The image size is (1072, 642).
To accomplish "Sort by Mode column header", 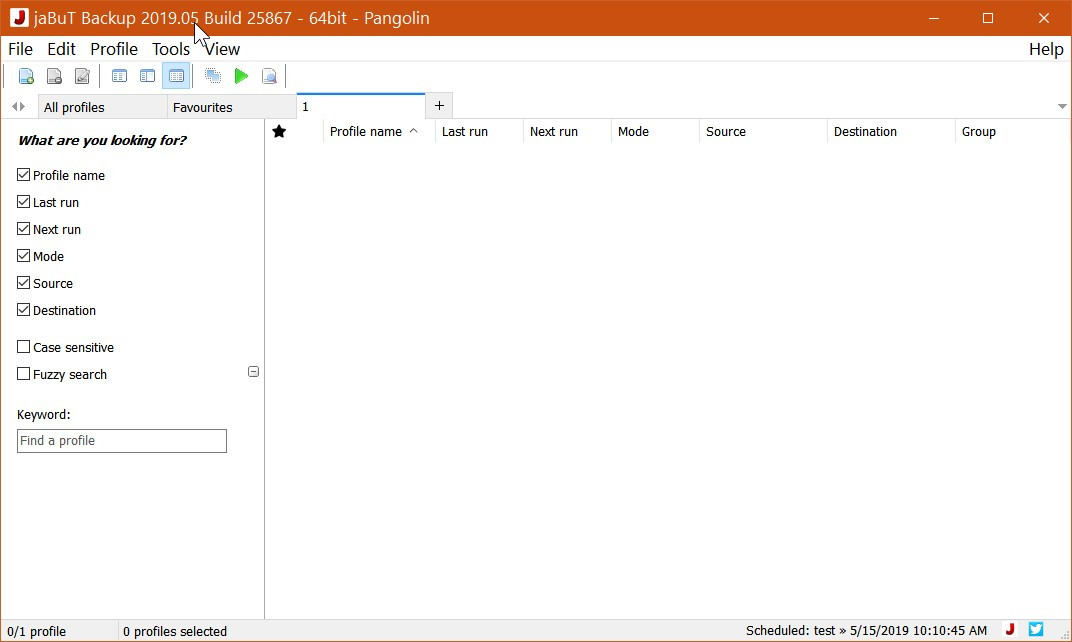I will tap(656, 131).
